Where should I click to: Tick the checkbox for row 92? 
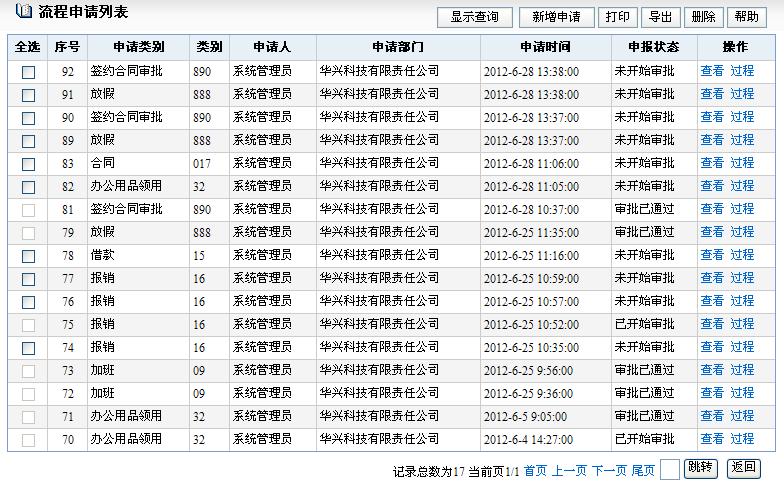[28, 72]
